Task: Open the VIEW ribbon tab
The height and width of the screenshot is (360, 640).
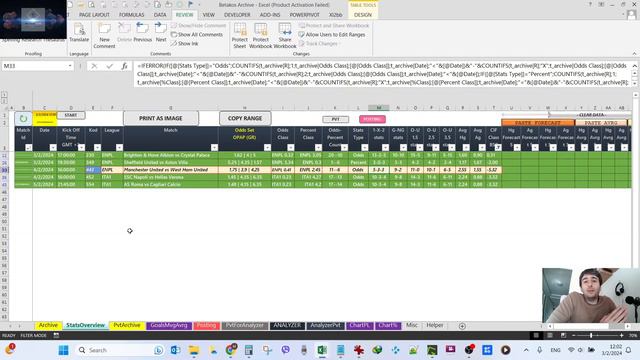Action: [209, 15]
